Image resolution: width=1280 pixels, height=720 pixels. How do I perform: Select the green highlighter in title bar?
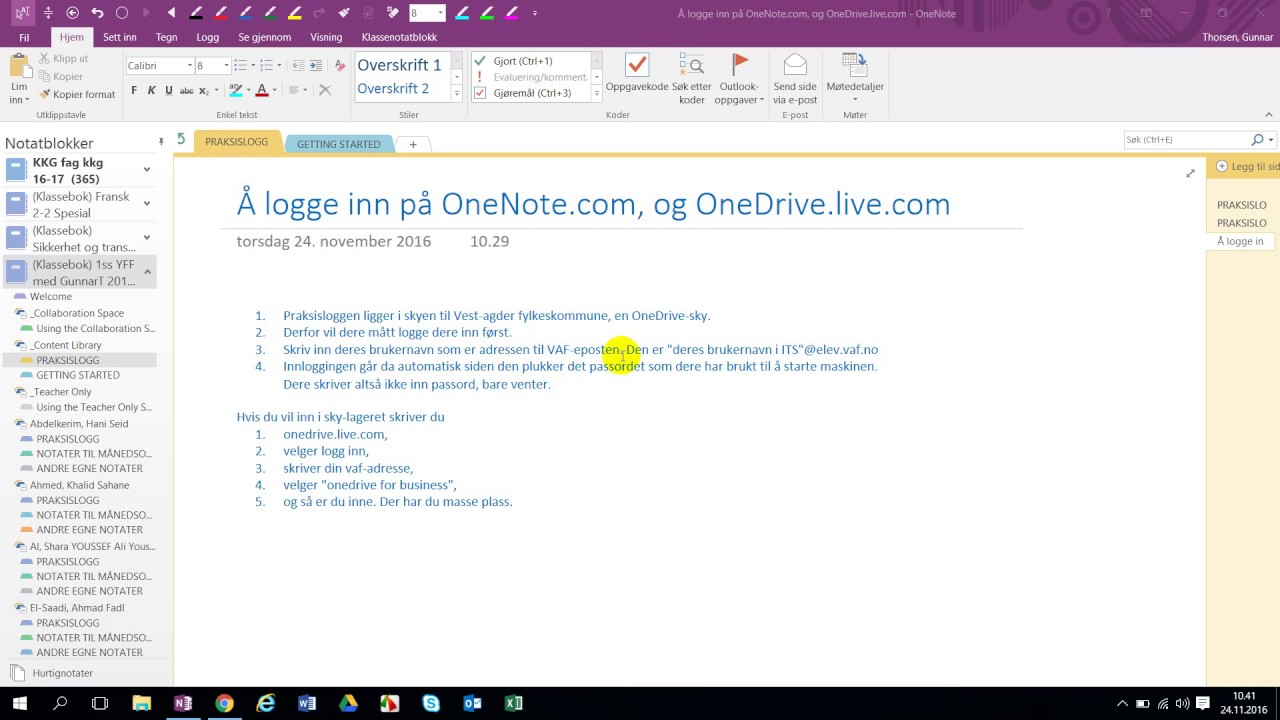[487, 13]
